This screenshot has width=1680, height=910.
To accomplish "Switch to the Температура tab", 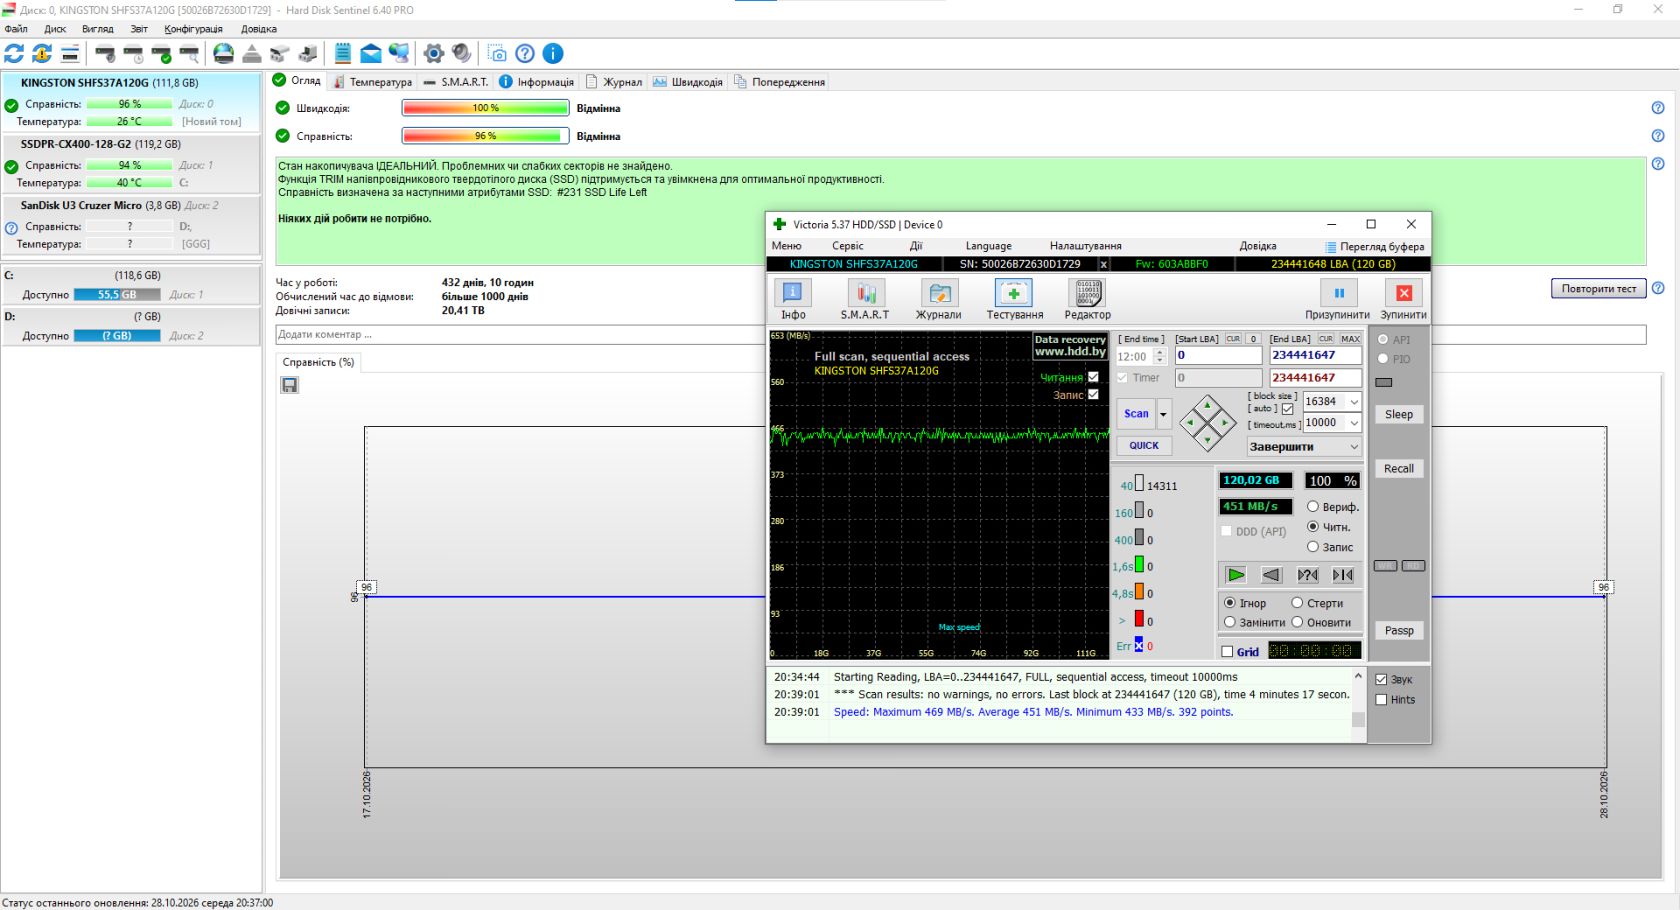I will (372, 82).
